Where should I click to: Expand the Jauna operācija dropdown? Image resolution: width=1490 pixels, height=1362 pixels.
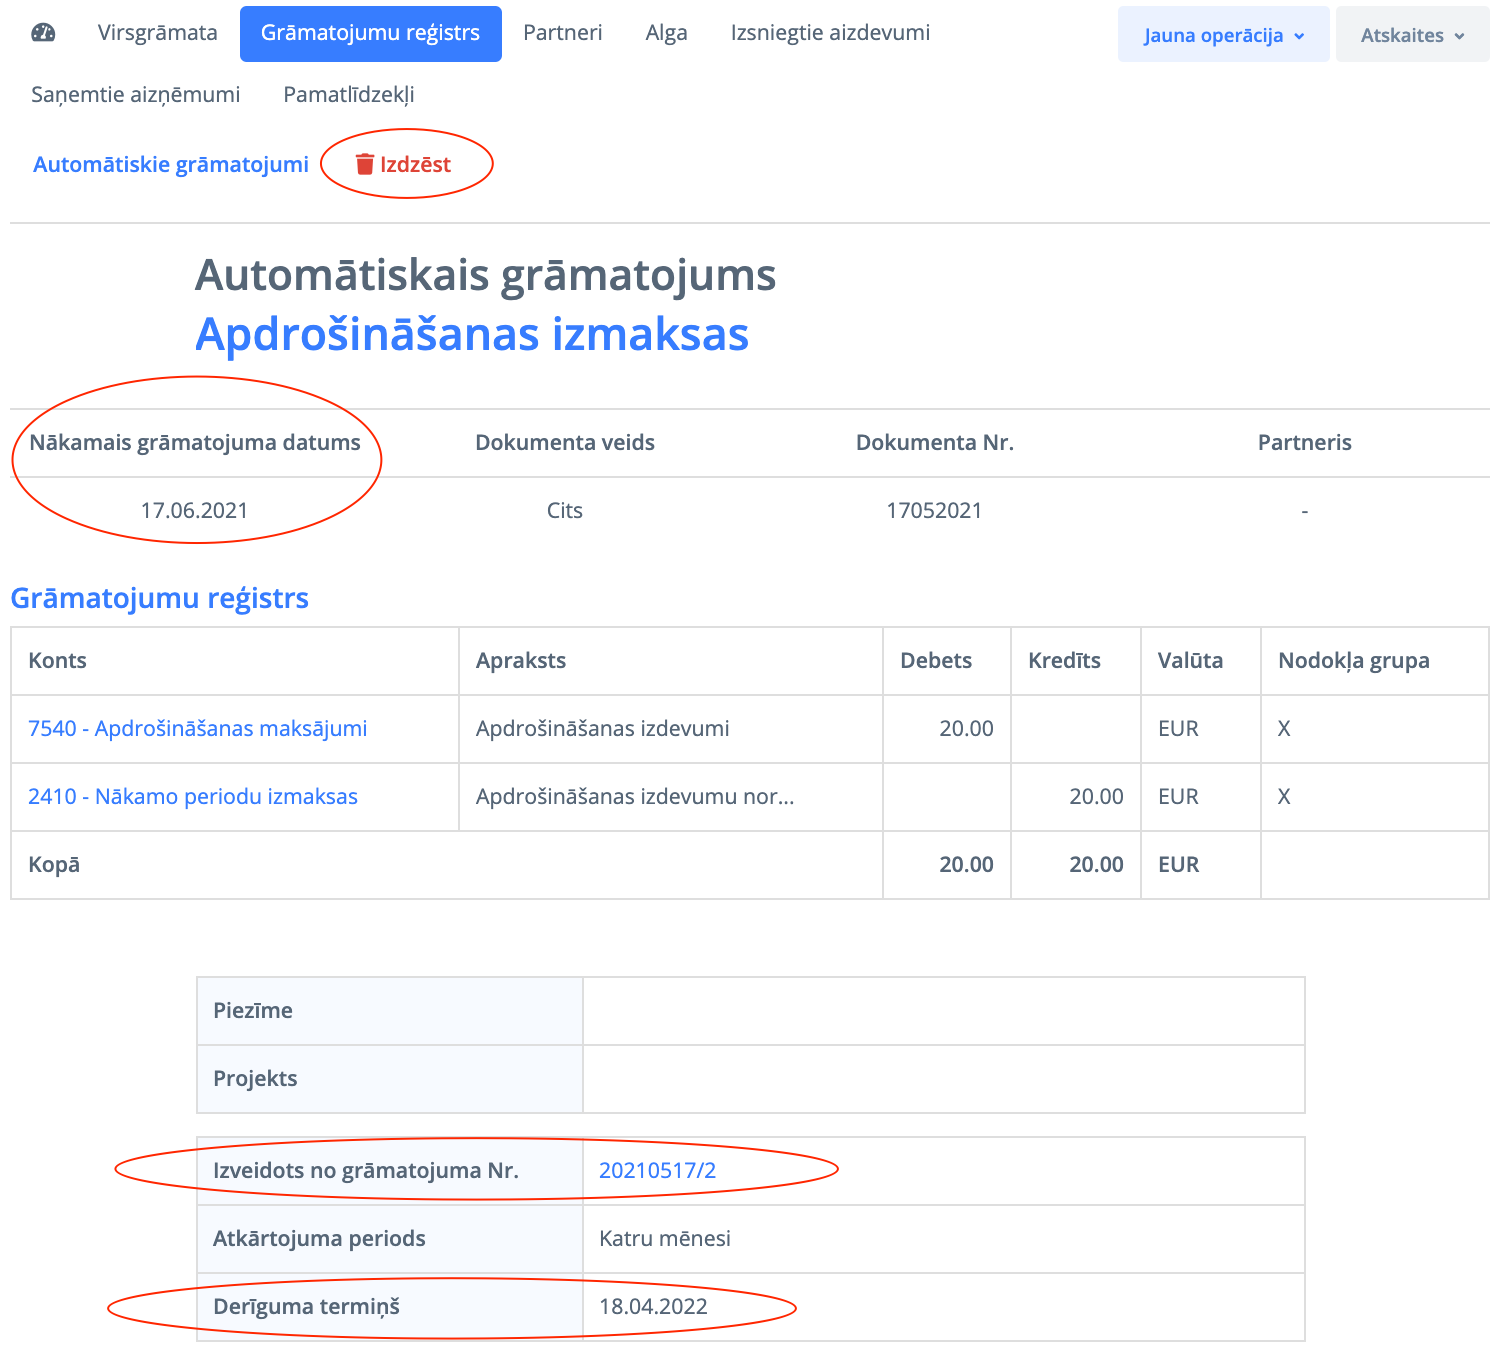tap(1223, 35)
